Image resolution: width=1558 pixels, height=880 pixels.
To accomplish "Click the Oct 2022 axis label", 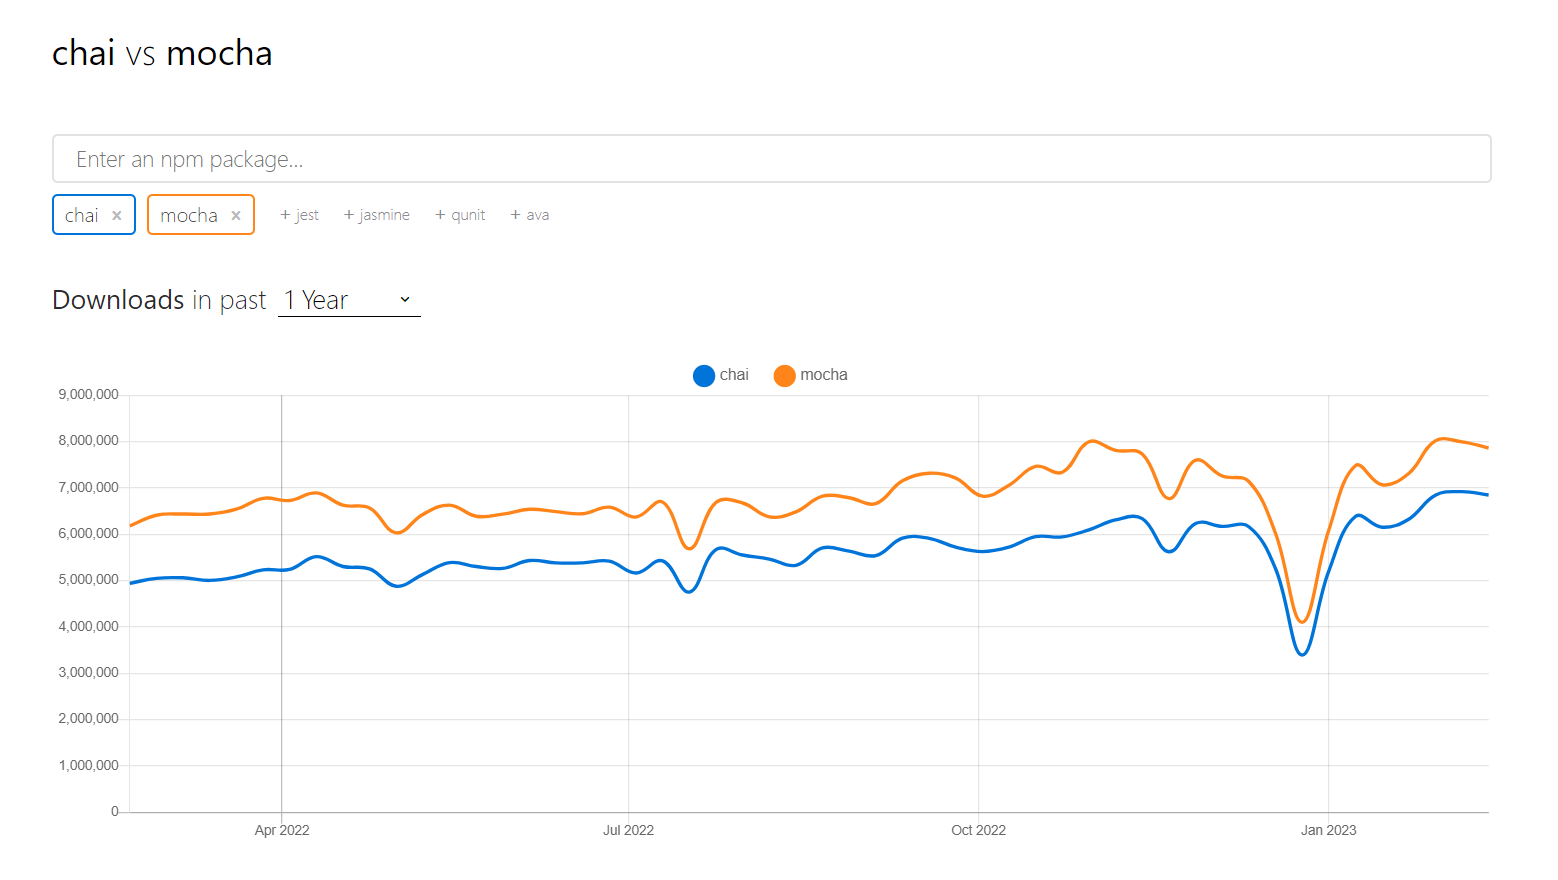I will click(978, 830).
